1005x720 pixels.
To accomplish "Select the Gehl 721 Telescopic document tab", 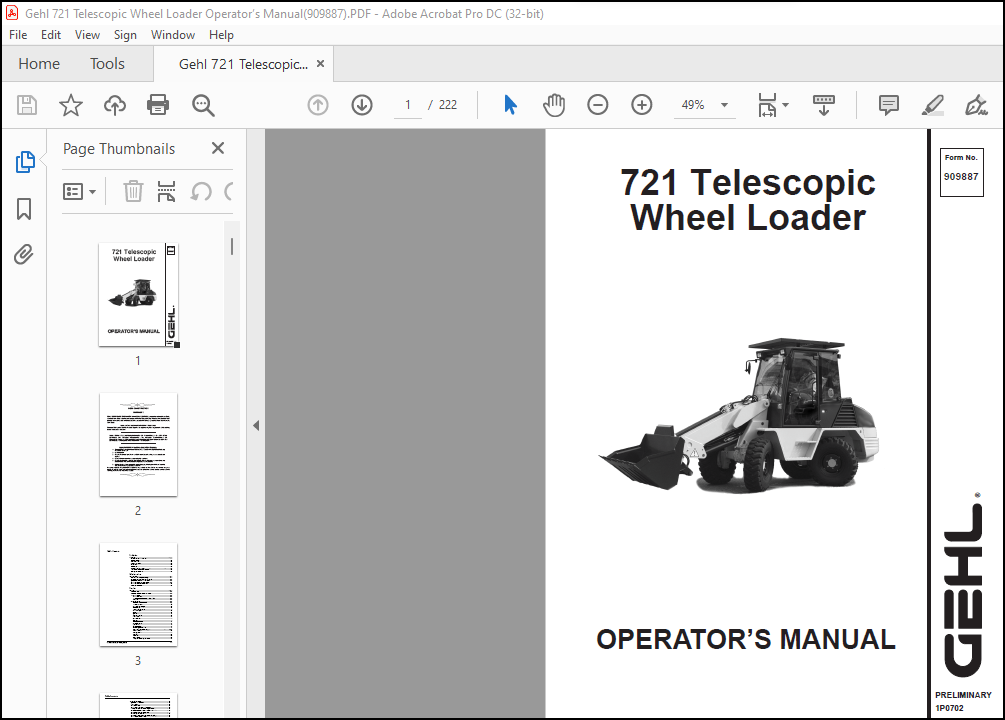I will pos(243,64).
